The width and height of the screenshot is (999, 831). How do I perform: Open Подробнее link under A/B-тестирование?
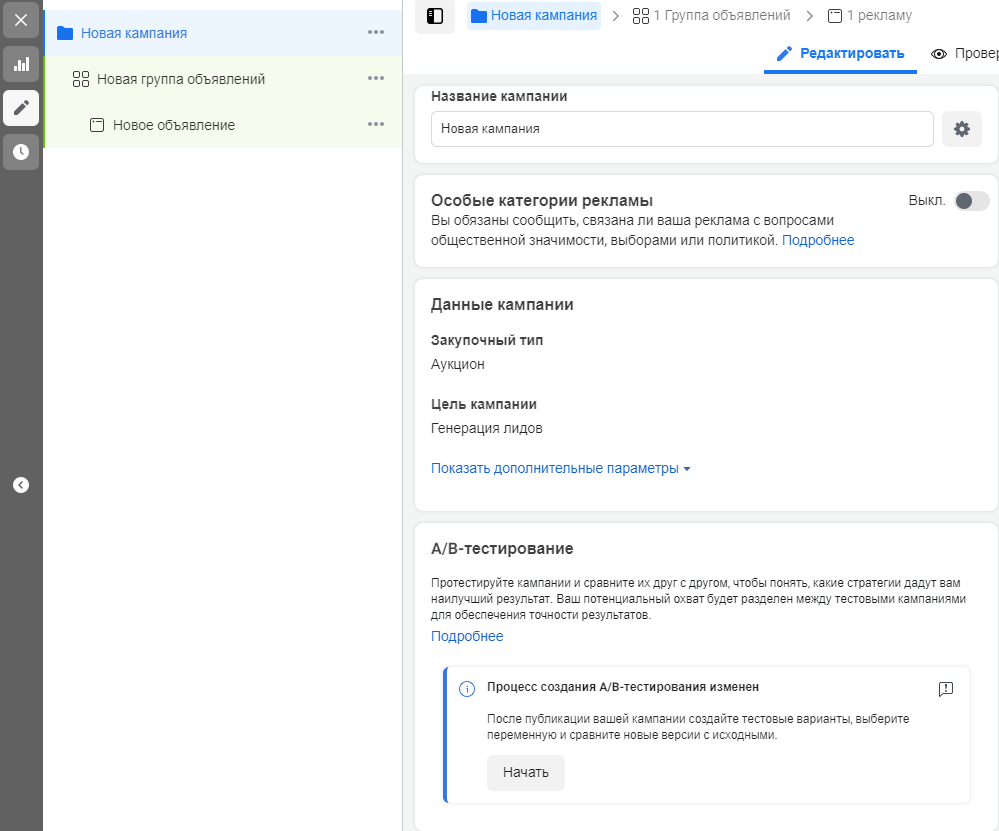467,636
